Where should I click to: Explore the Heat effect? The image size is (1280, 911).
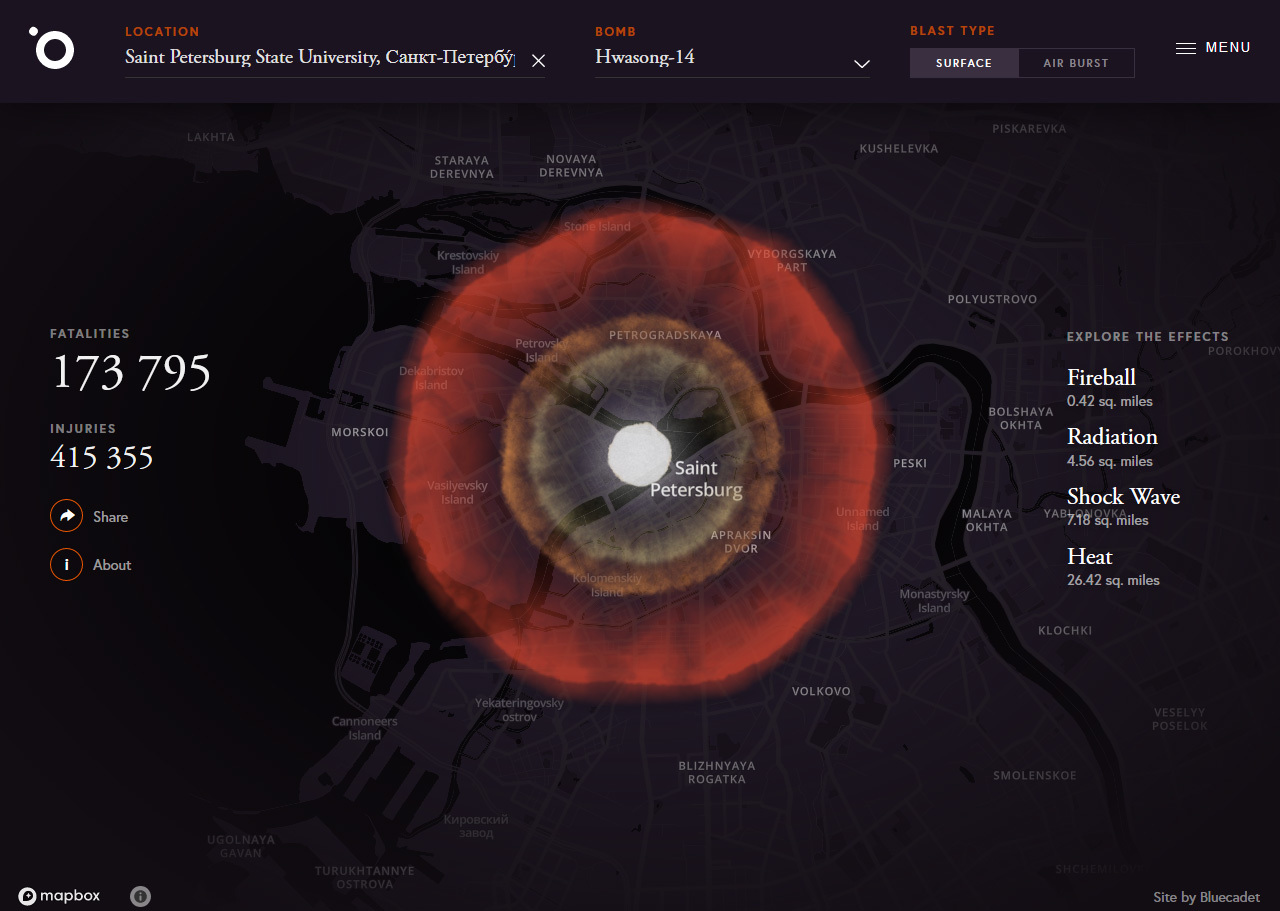point(1090,556)
